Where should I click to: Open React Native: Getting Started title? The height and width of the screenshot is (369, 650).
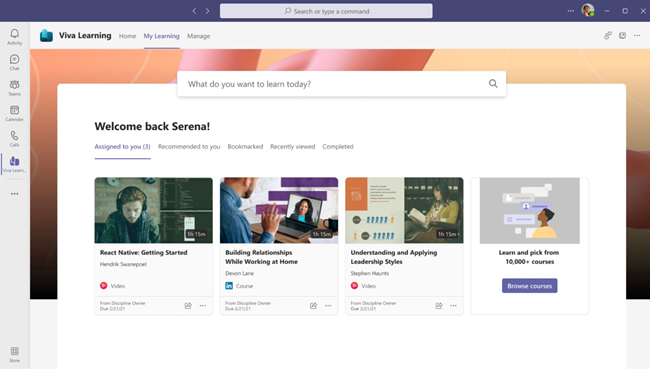(143, 252)
